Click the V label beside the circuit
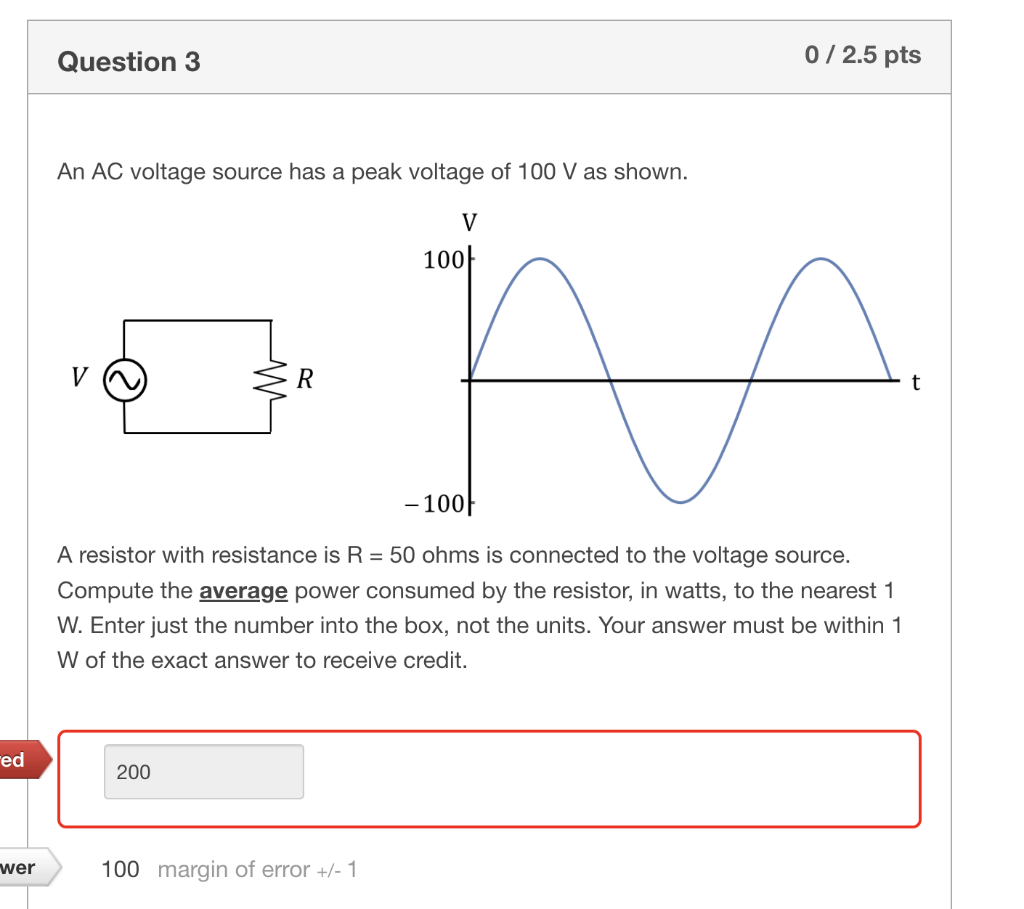 (78, 378)
